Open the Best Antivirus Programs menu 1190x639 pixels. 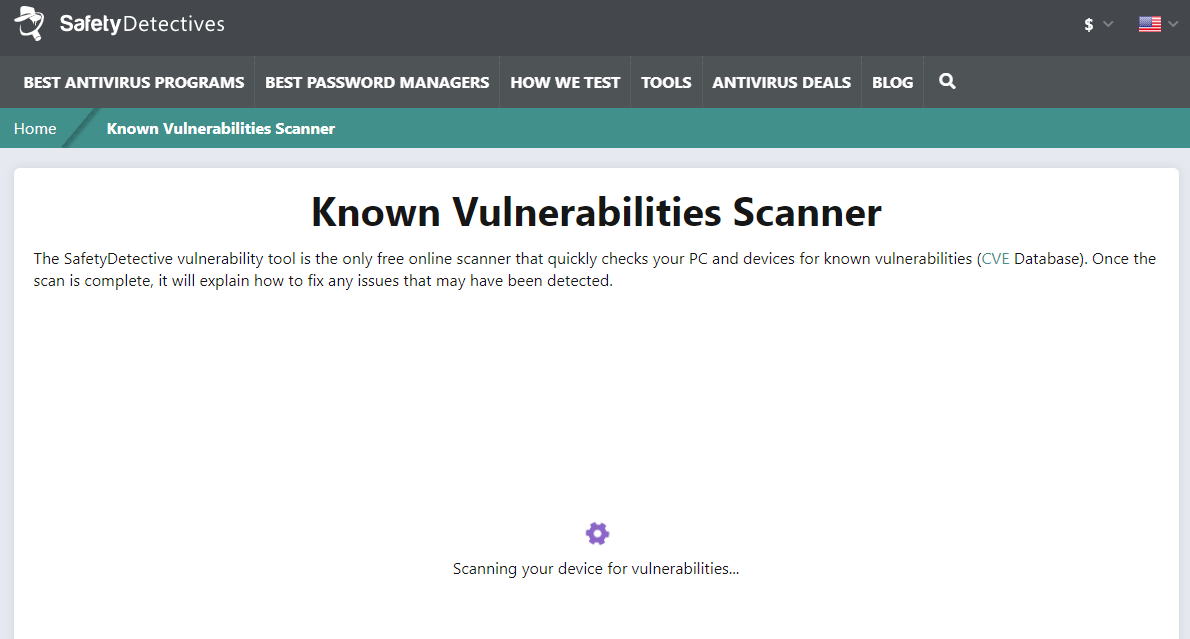tap(134, 82)
